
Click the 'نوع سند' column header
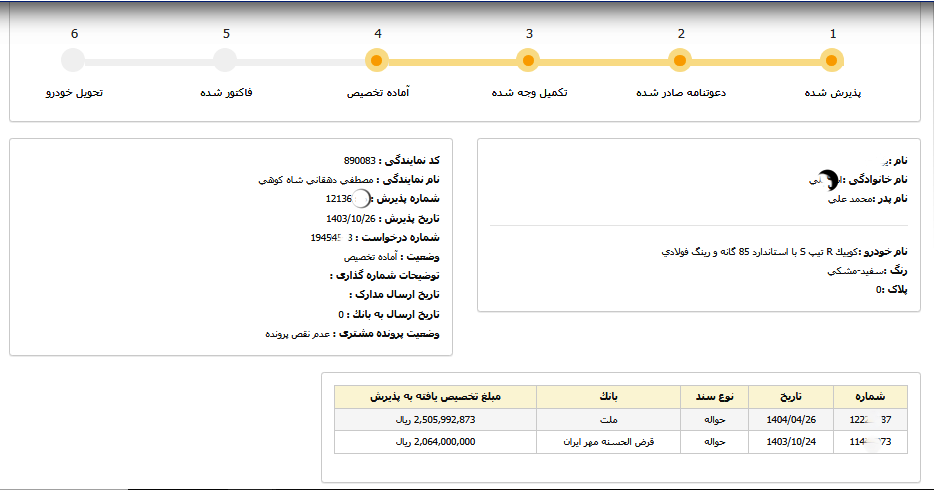(714, 397)
